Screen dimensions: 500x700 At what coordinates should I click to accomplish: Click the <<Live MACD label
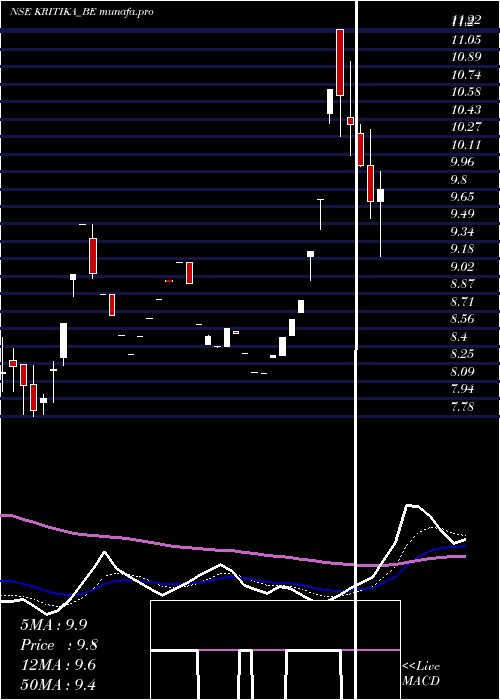(421, 674)
